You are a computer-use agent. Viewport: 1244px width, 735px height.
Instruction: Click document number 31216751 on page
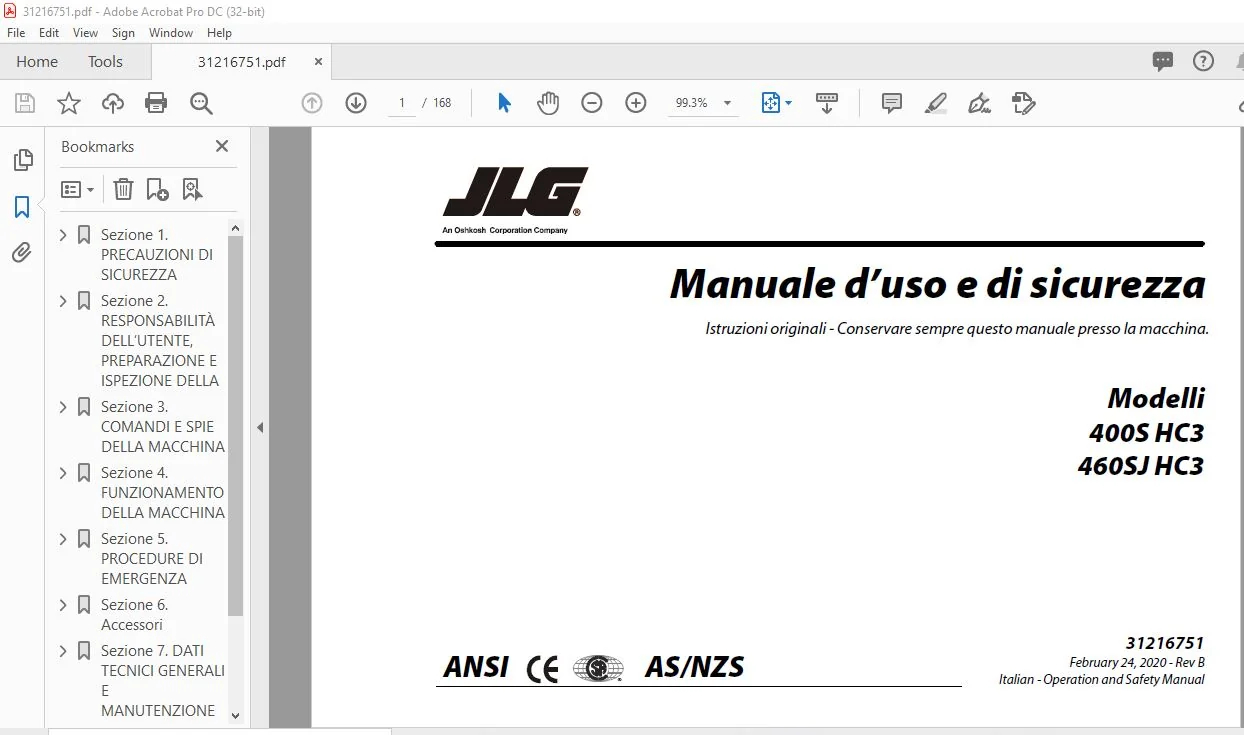coord(1164,643)
